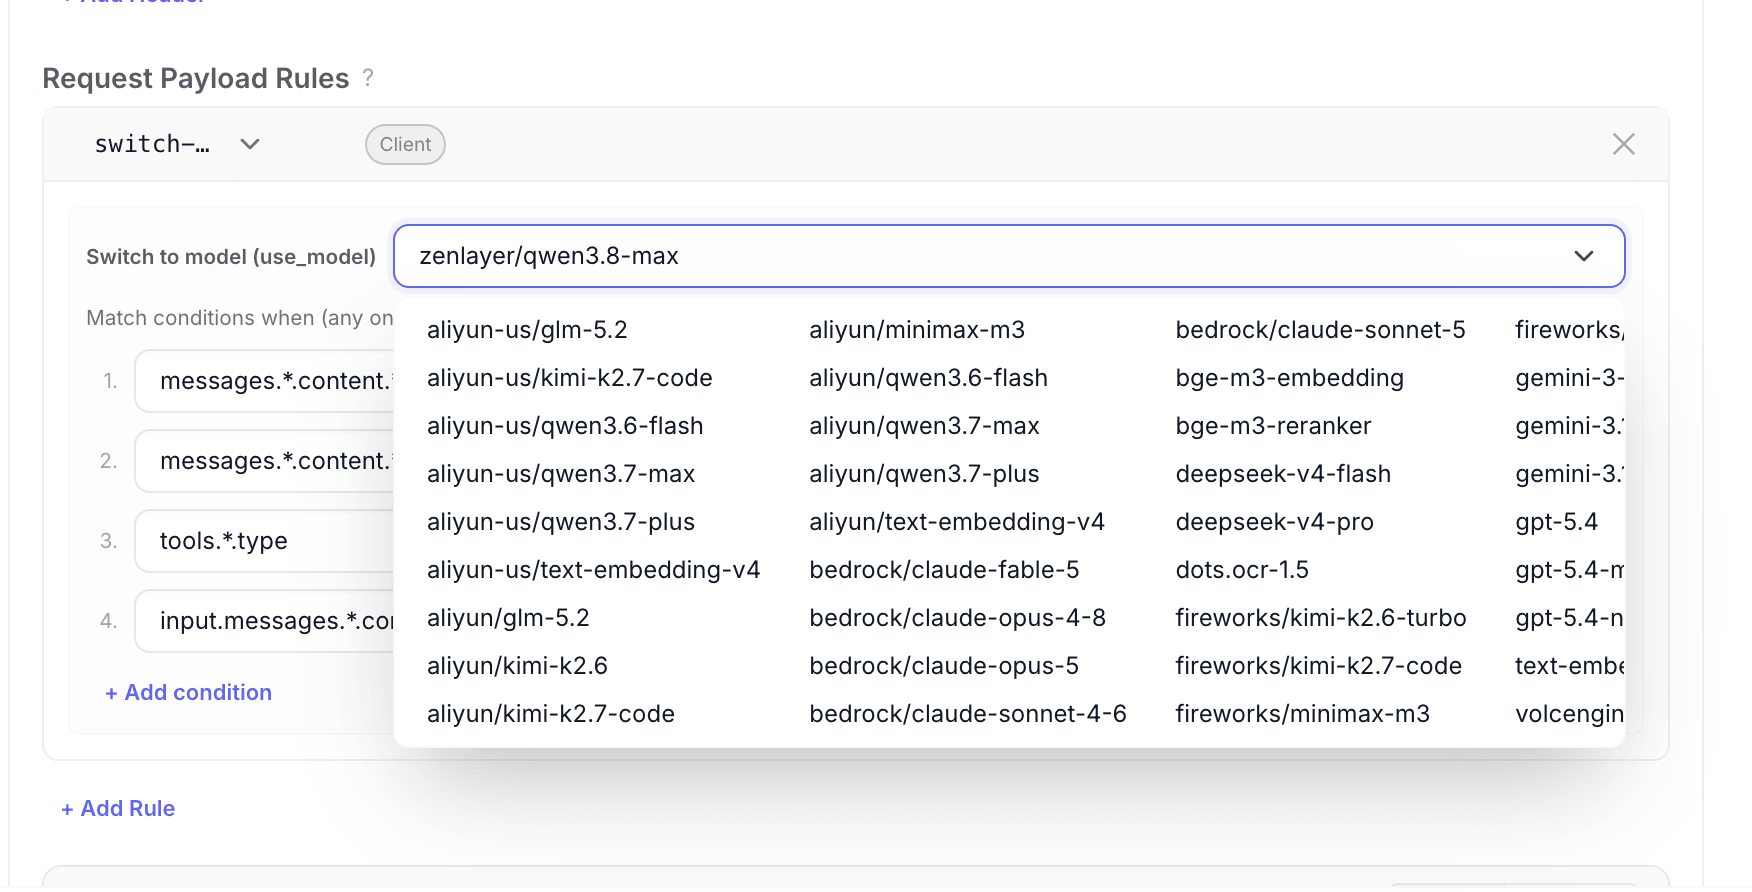
Task: Choose aliyun/kimi-k2.6 model
Action: (517, 666)
